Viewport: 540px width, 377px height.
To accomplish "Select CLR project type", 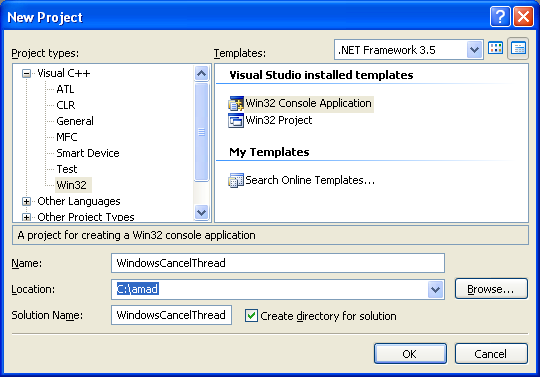I will click(x=65, y=105).
